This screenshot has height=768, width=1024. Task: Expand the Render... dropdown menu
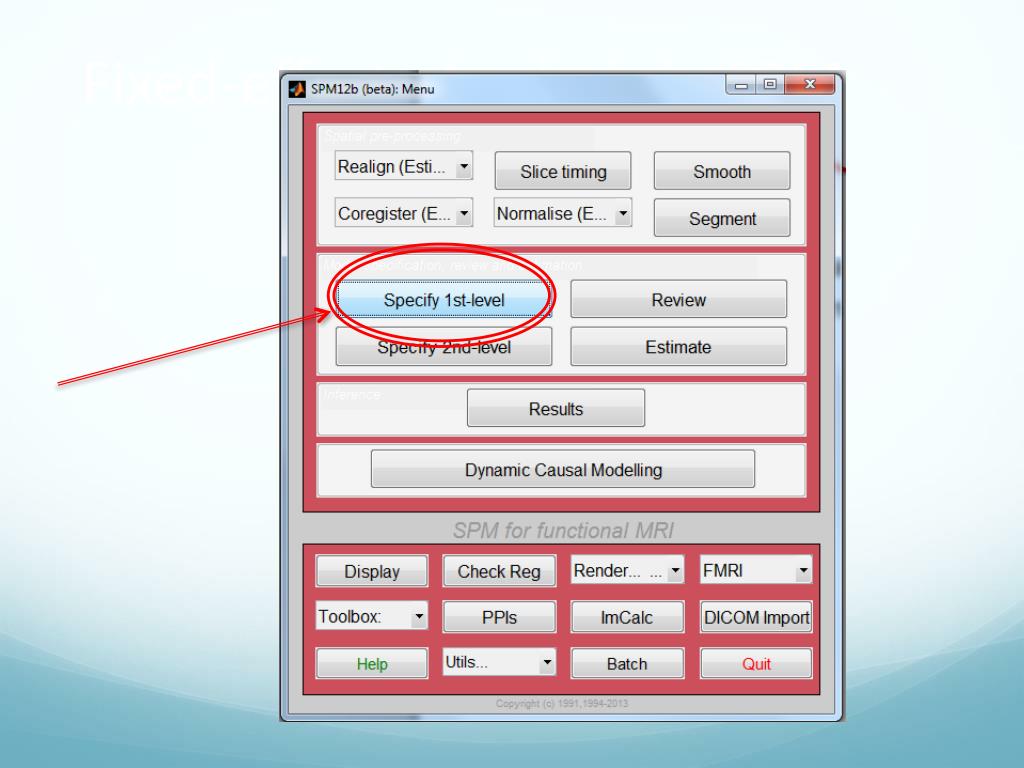(x=627, y=570)
